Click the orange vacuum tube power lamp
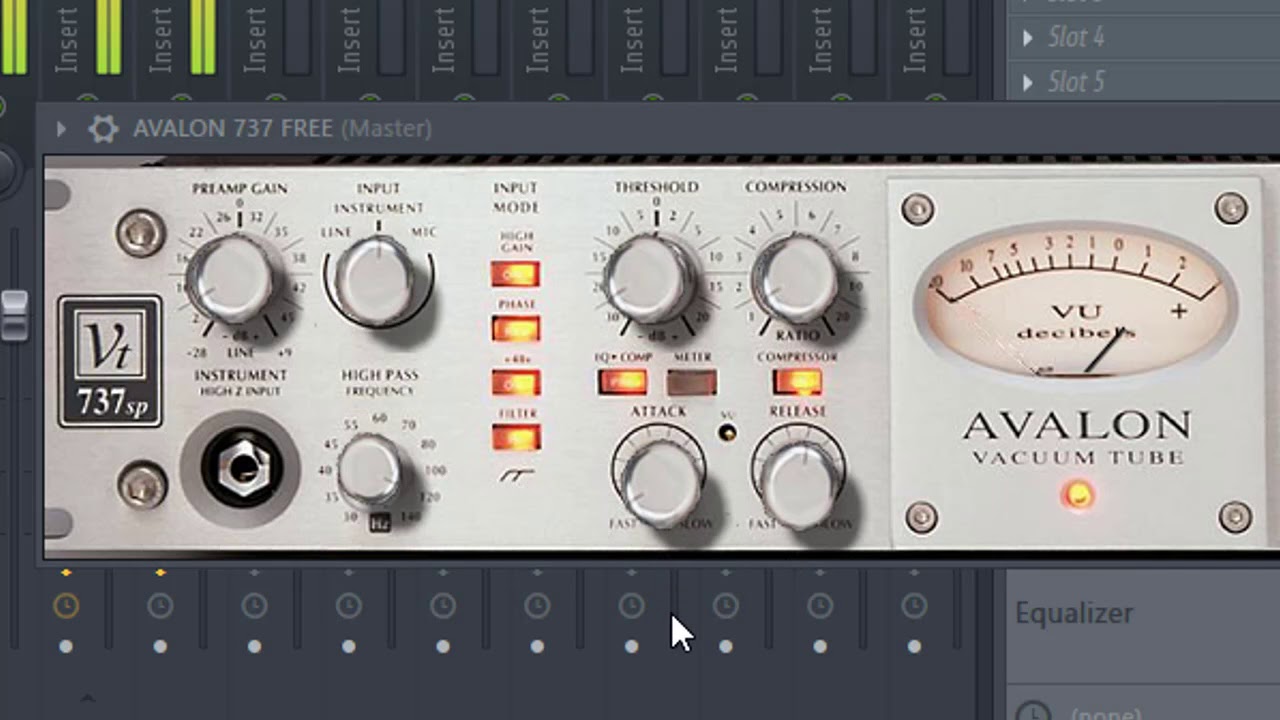1280x720 pixels. [x=1078, y=494]
